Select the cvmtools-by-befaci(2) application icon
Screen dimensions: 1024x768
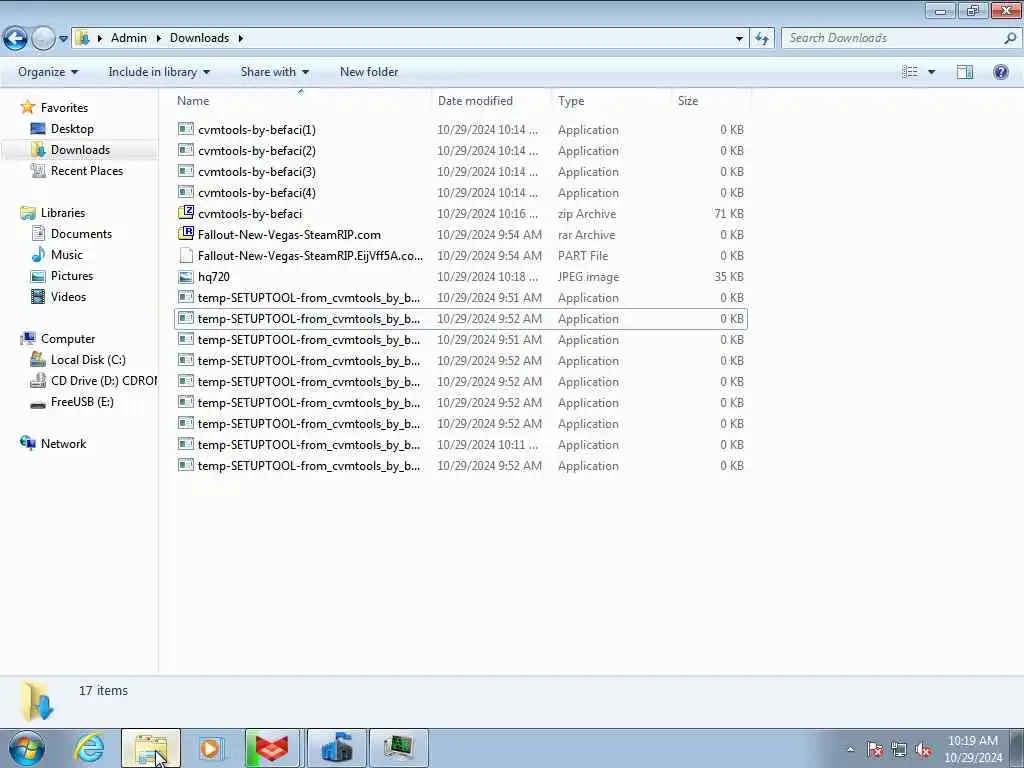coord(185,150)
